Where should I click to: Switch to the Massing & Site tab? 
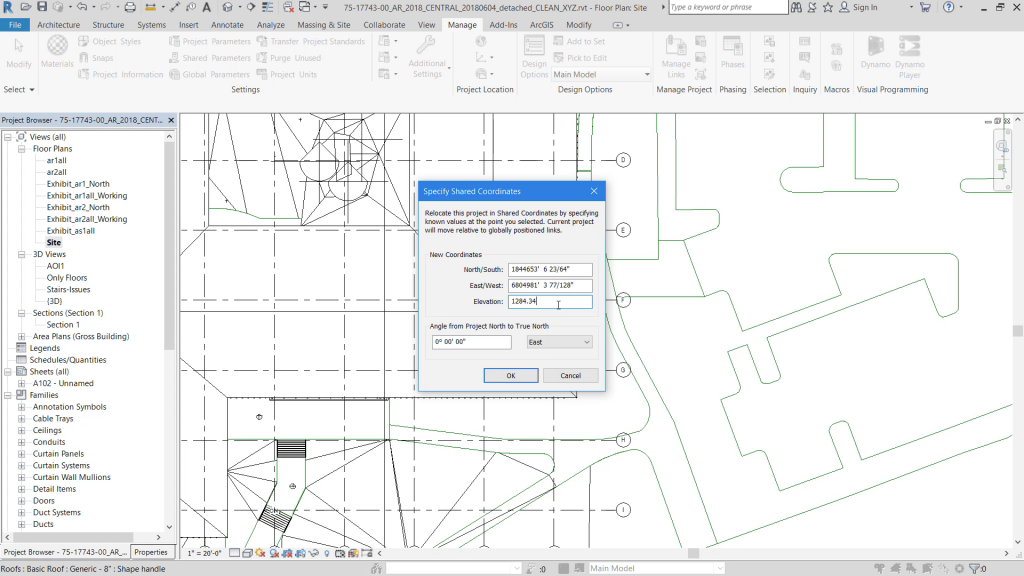tap(323, 25)
